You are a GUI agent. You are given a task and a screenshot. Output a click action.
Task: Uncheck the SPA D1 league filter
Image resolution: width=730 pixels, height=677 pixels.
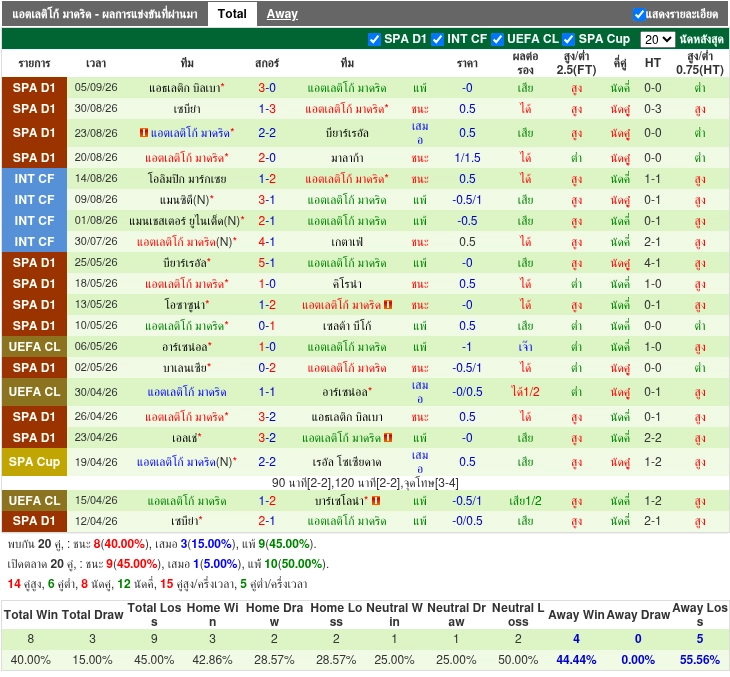374,40
